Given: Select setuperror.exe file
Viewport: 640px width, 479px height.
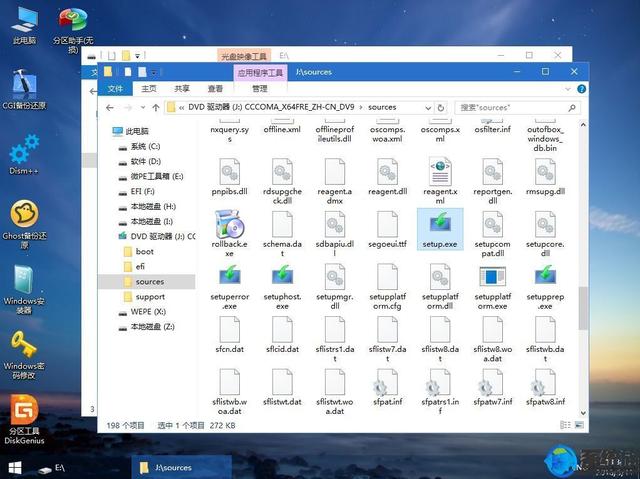Looking at the screenshot, I should pyautogui.click(x=229, y=286).
